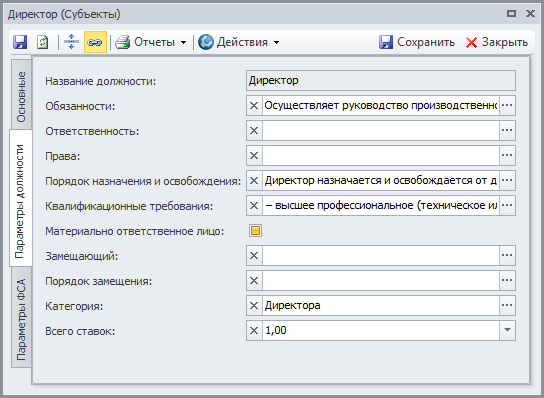Click into the Права text field
Viewport: 544px width, 398px height.
(x=381, y=155)
